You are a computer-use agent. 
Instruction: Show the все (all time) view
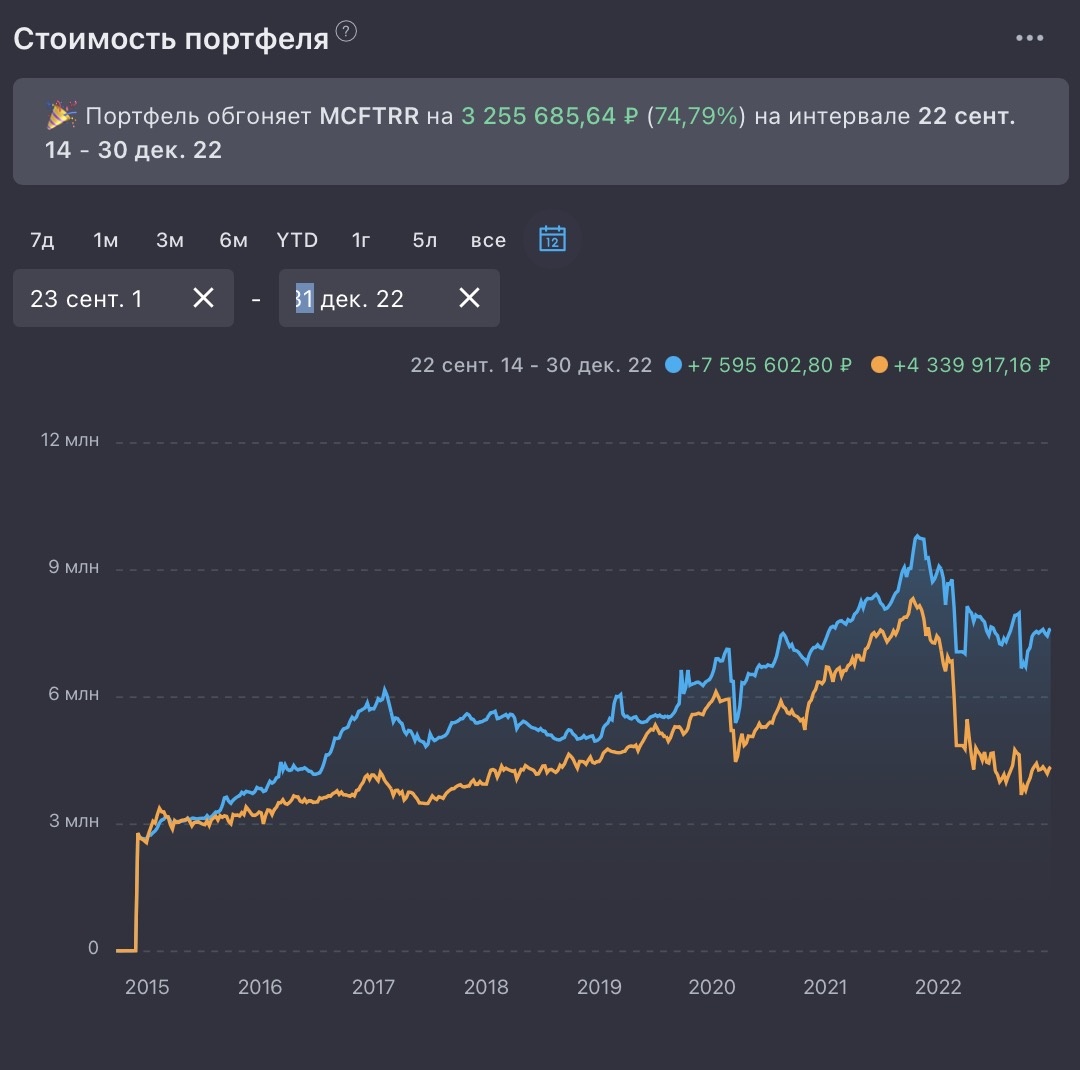[x=488, y=240]
